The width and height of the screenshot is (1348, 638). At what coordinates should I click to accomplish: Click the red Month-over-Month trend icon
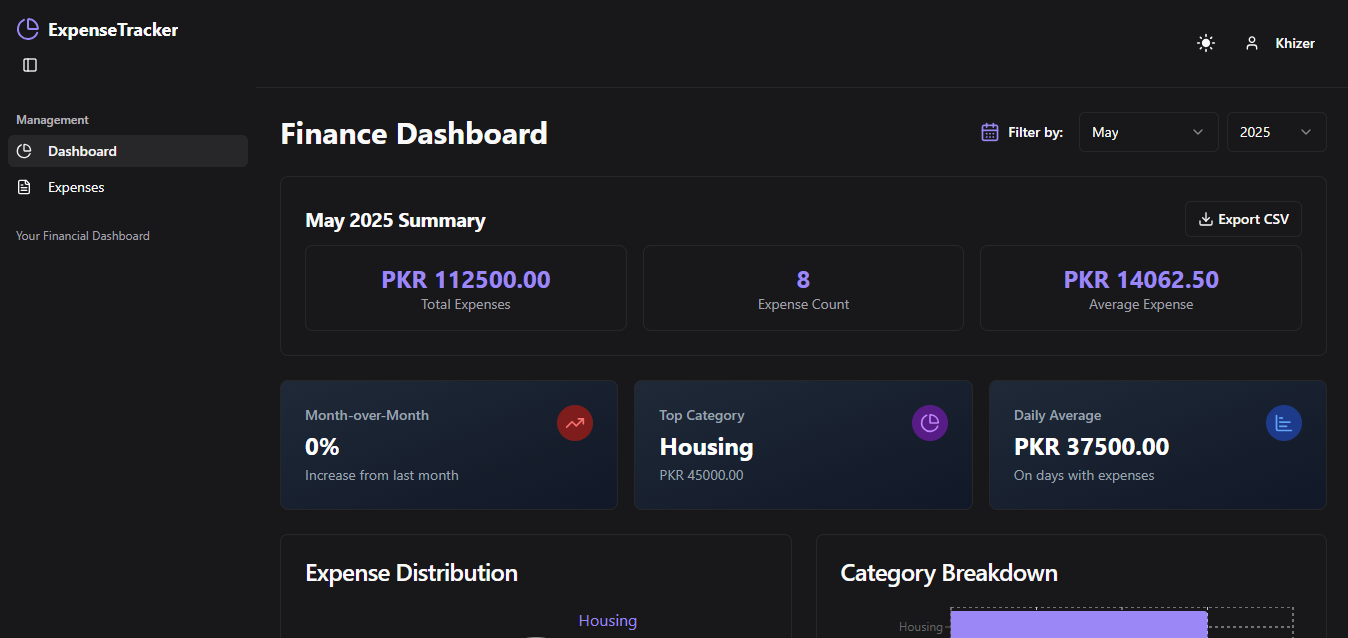(575, 423)
